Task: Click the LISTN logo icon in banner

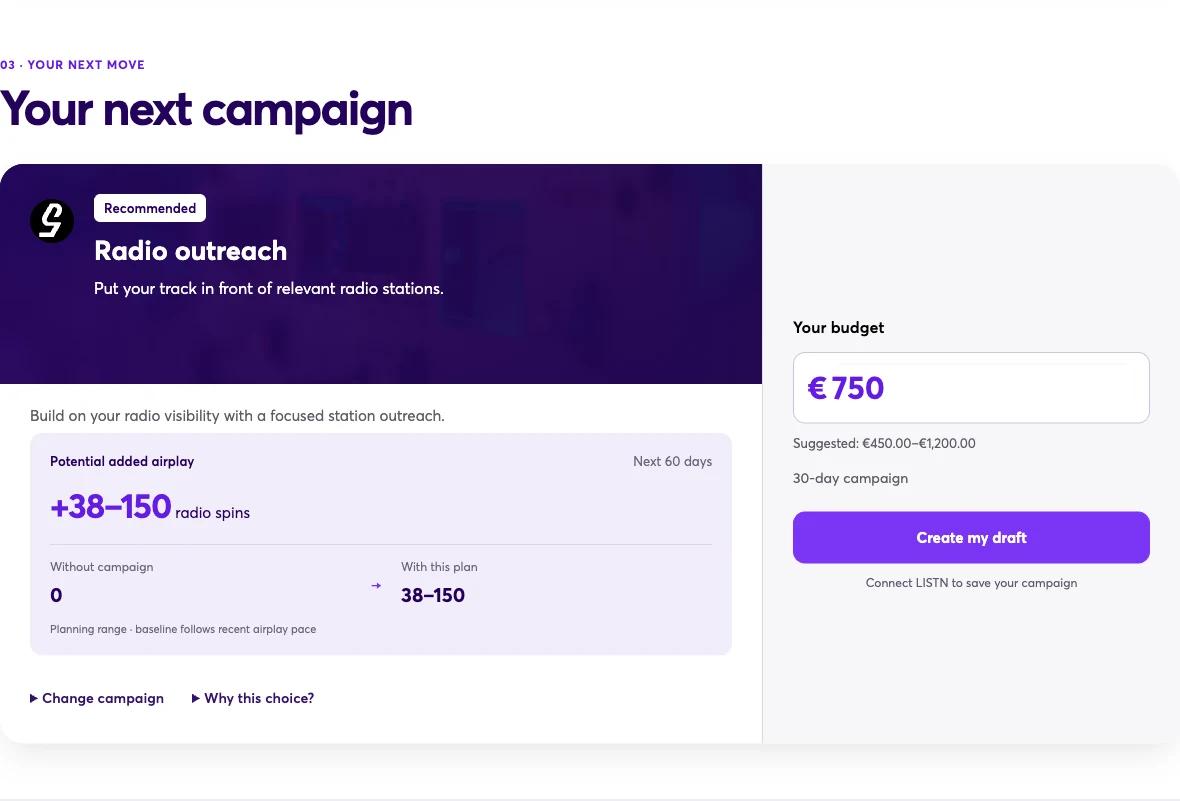Action: click(52, 221)
